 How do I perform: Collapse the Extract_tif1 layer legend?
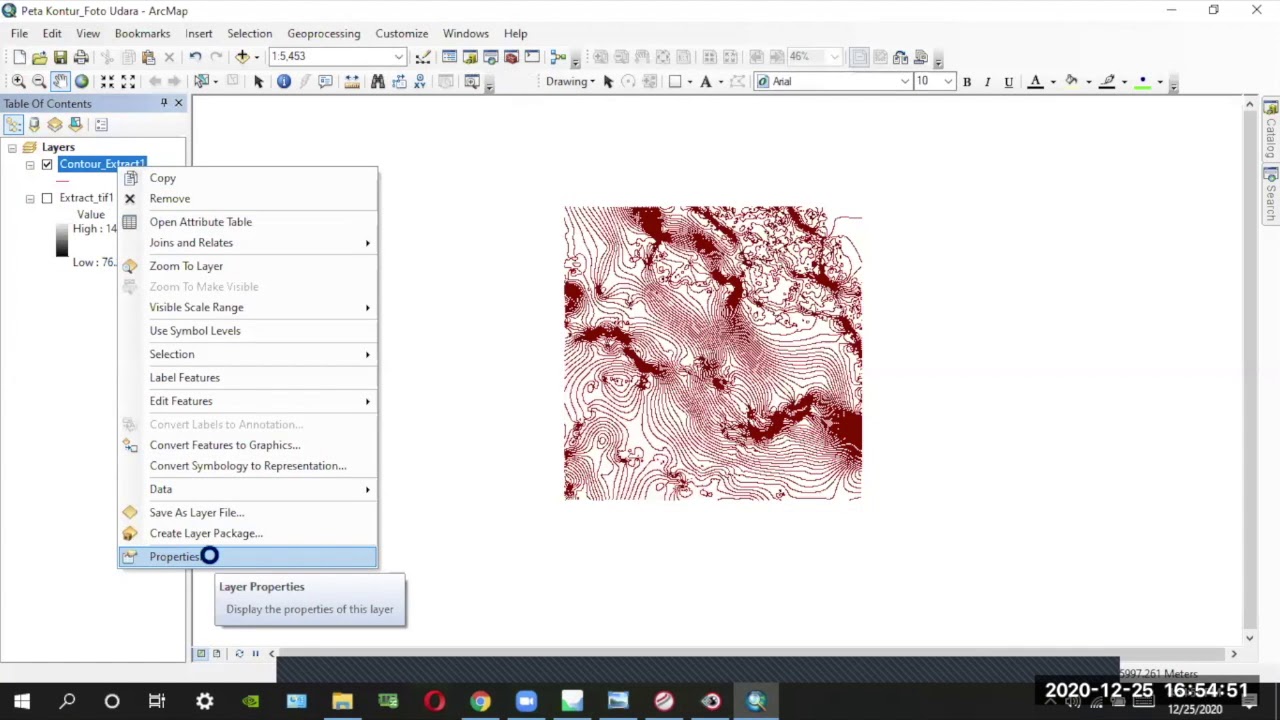coord(30,198)
